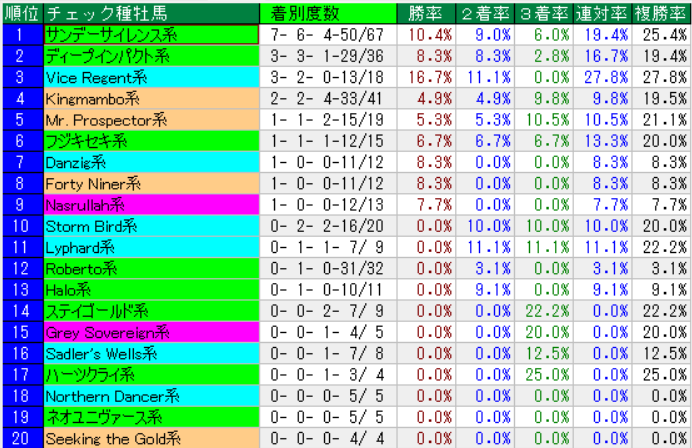The image size is (692, 448).
Task: Click the record 1- 1- 1-12/15
Action: click(x=327, y=141)
